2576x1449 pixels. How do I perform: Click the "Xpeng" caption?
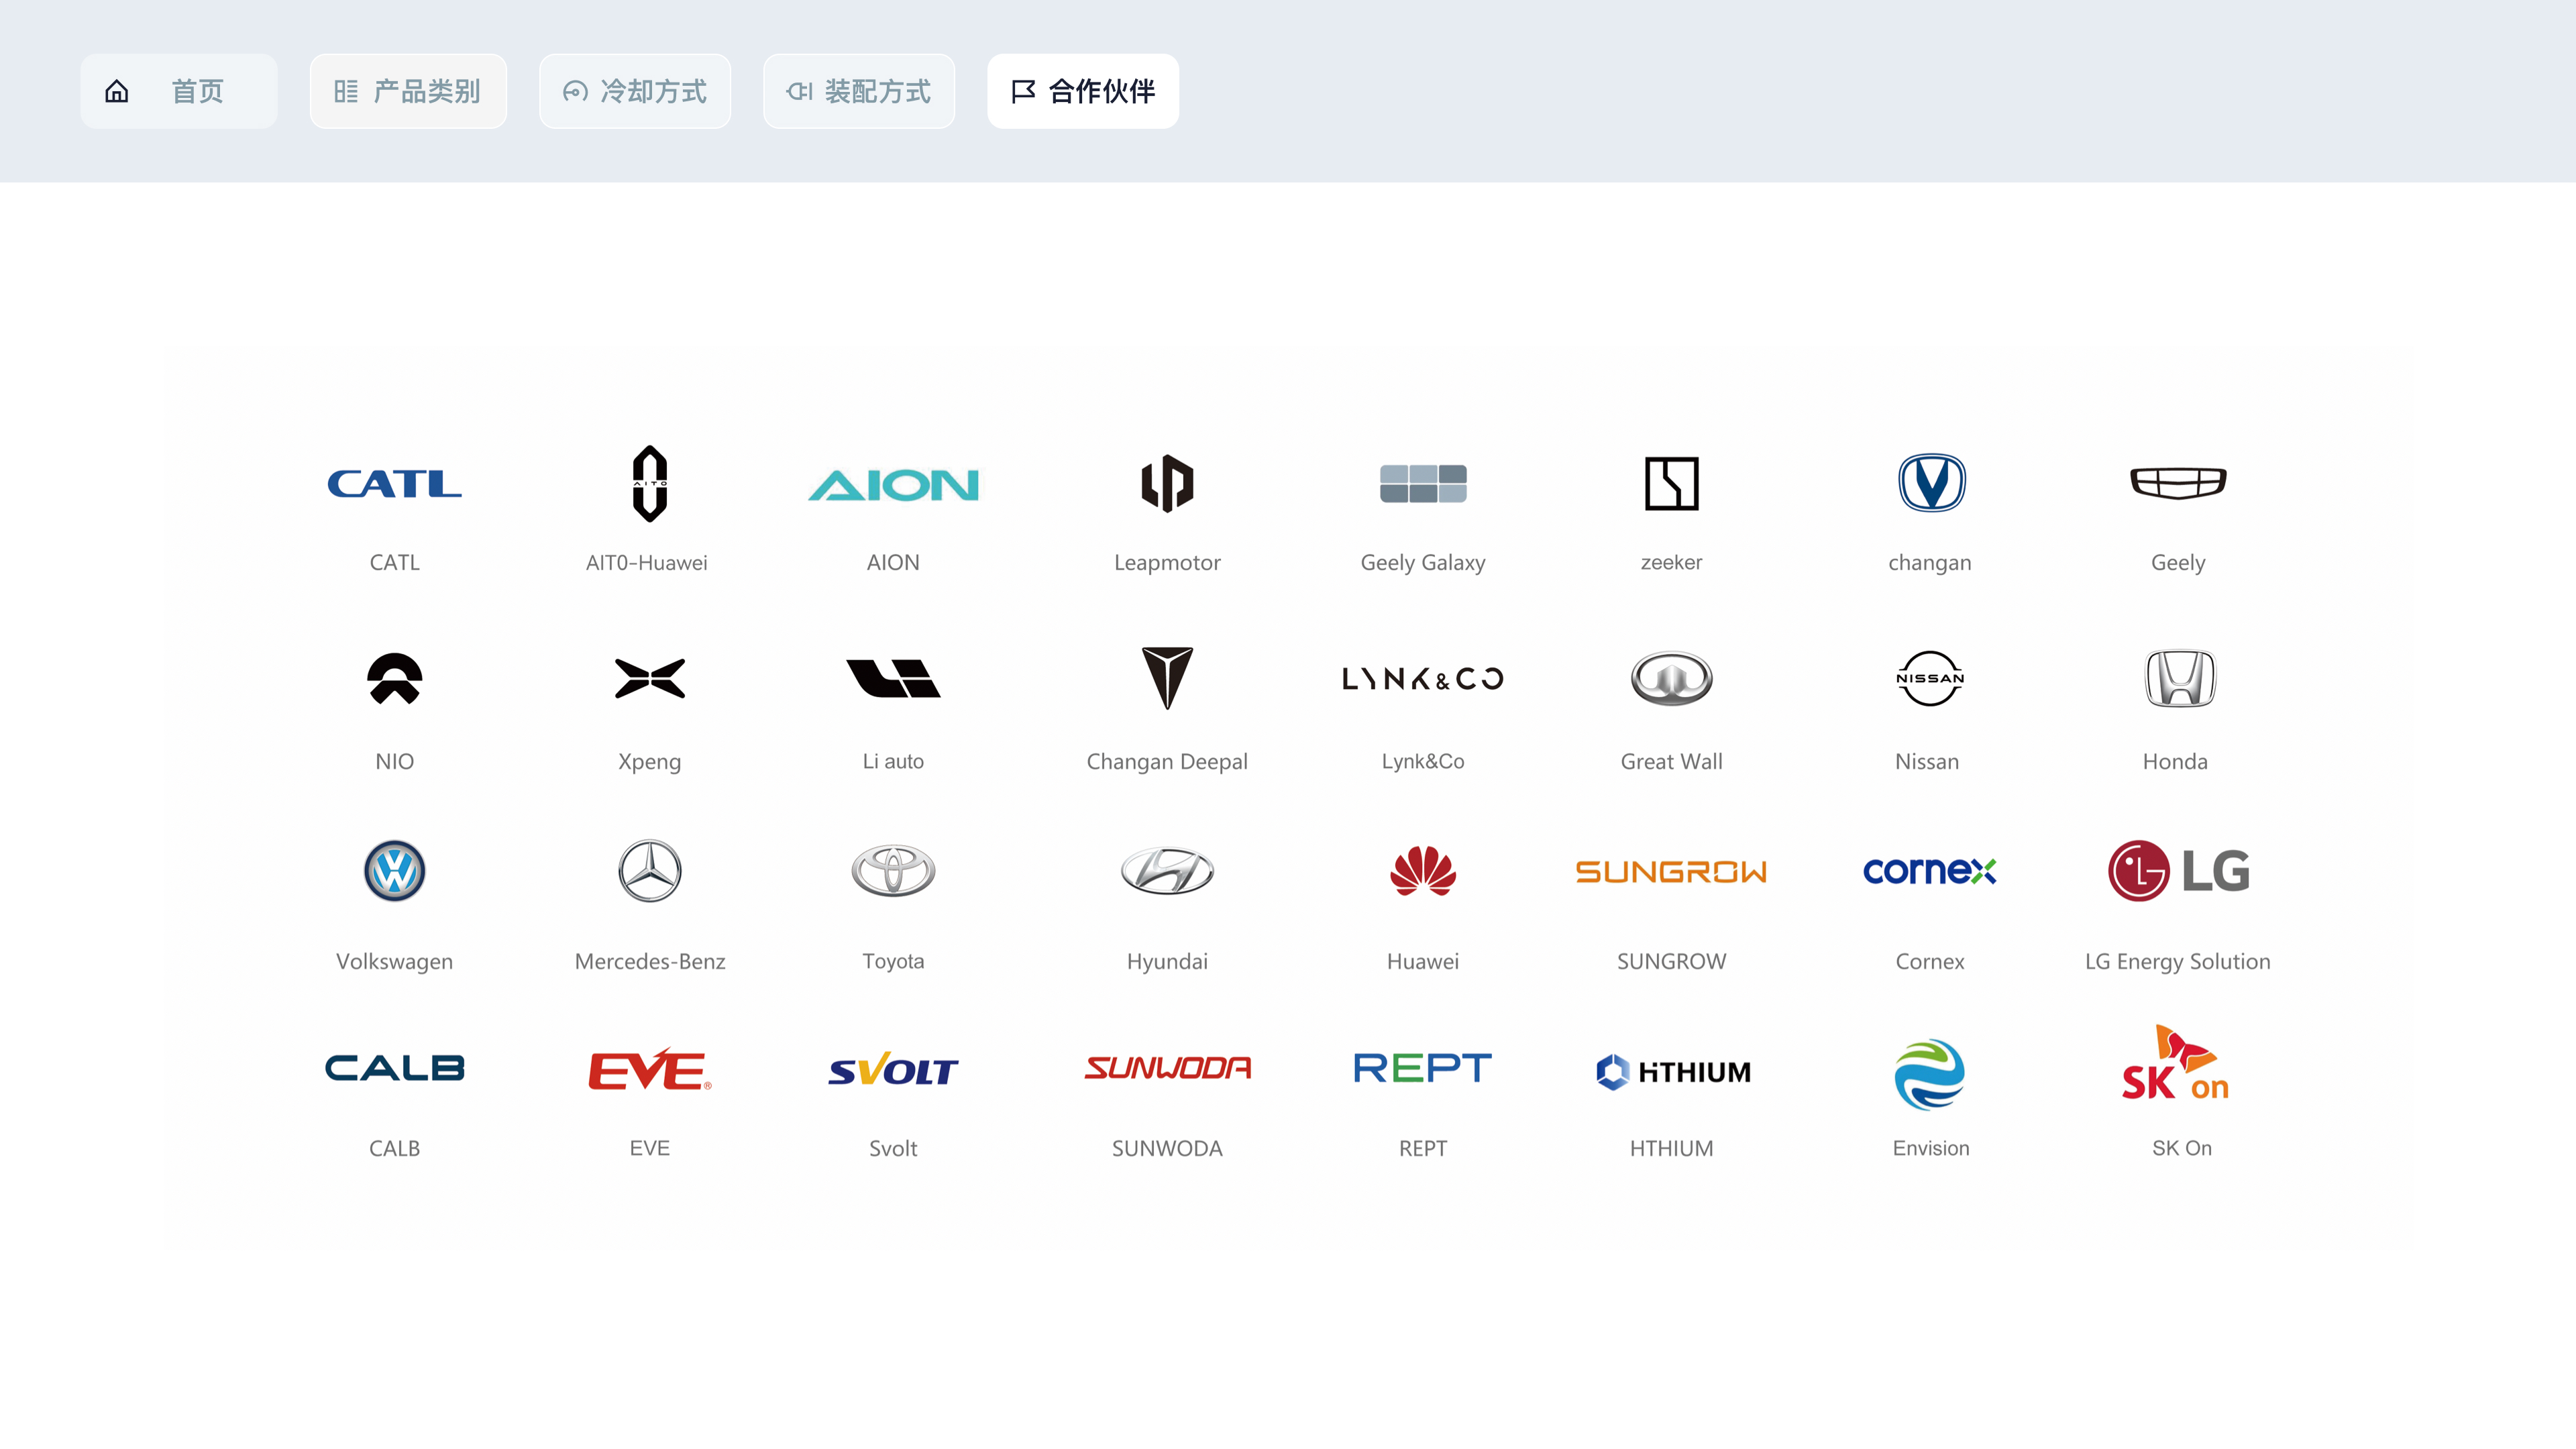(x=649, y=762)
